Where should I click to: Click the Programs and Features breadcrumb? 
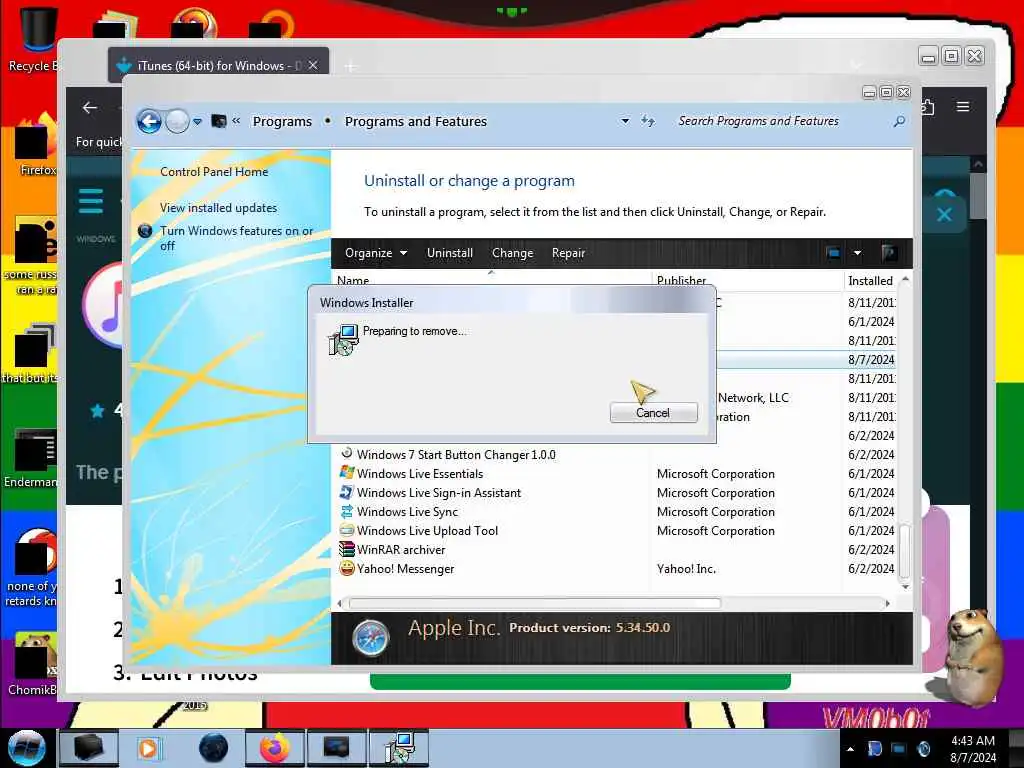click(x=415, y=121)
